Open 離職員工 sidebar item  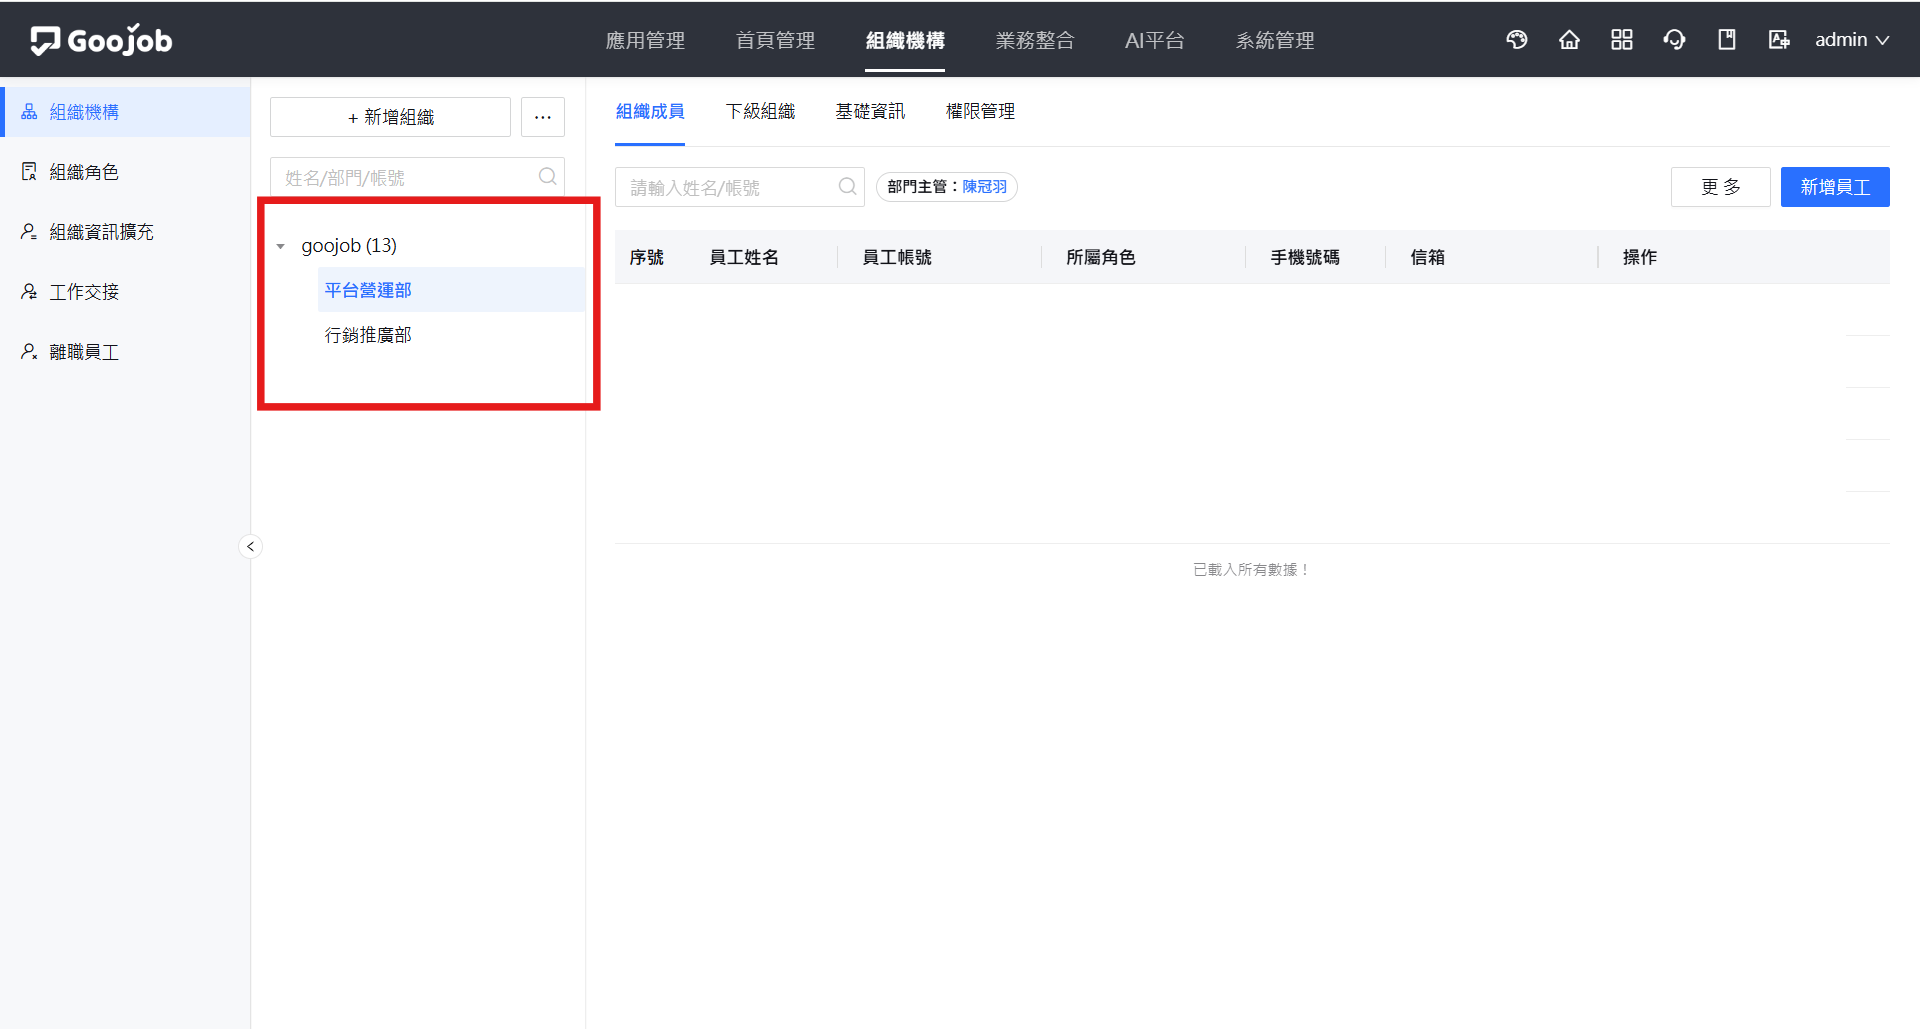(x=125, y=352)
